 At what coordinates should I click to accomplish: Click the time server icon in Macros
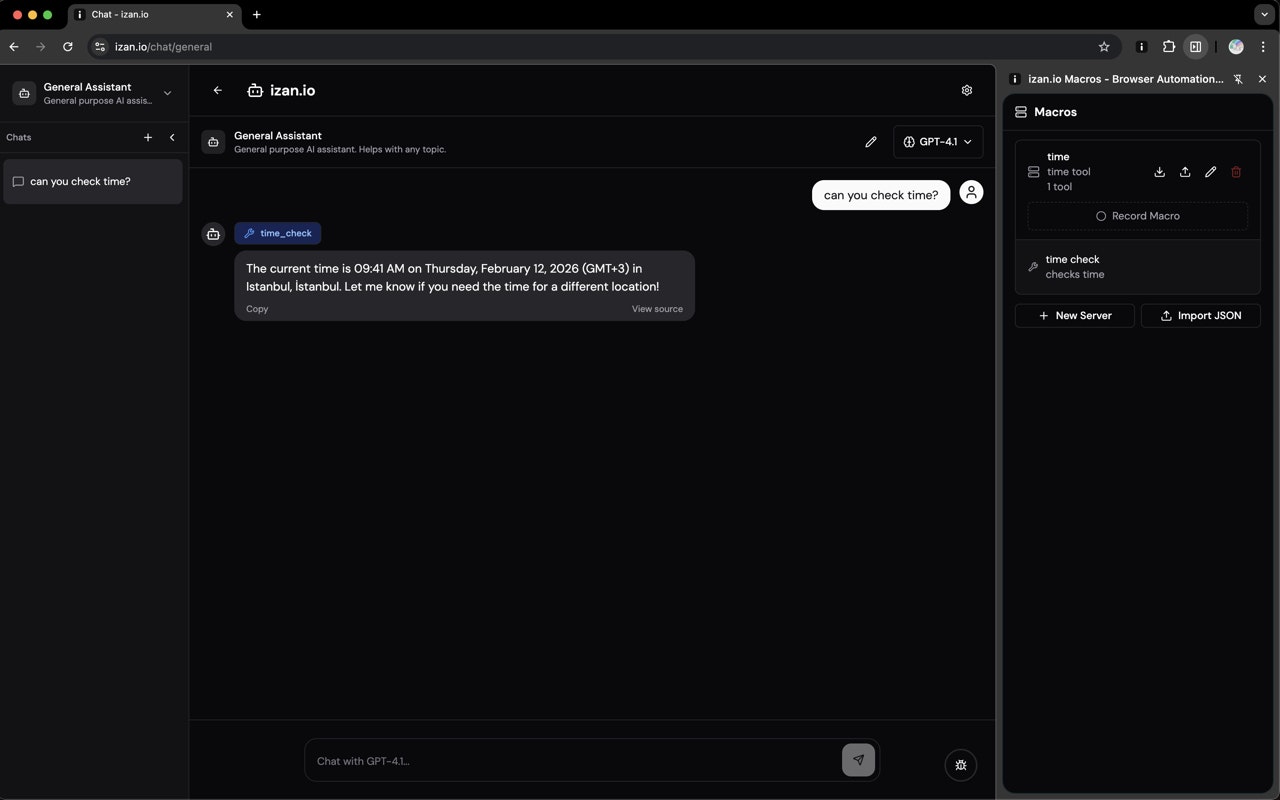[x=1034, y=172]
